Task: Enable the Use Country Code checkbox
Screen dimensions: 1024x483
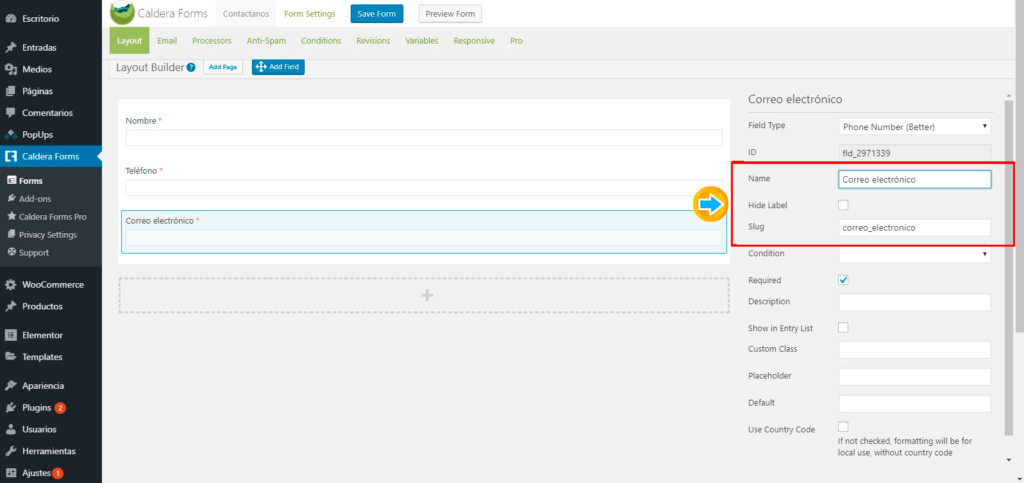Action: [843, 427]
